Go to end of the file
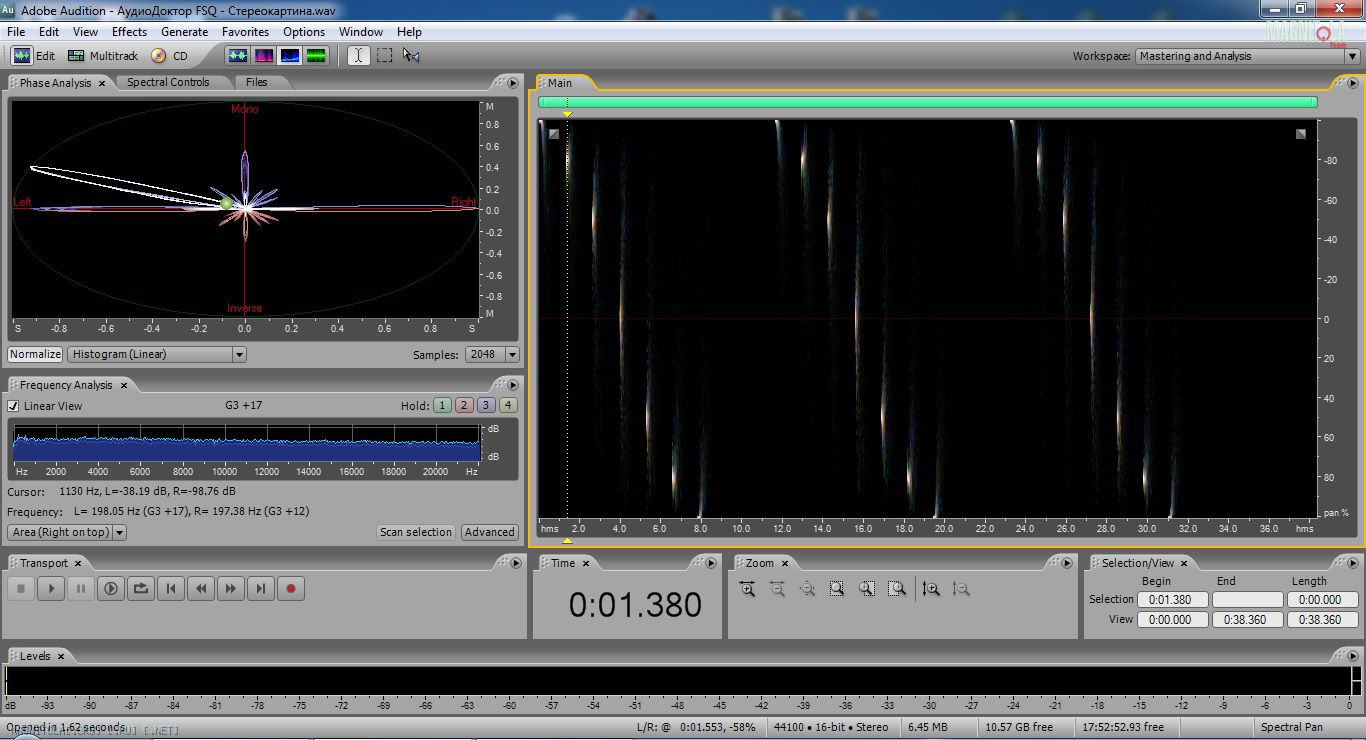The height and width of the screenshot is (740, 1366). (x=261, y=589)
